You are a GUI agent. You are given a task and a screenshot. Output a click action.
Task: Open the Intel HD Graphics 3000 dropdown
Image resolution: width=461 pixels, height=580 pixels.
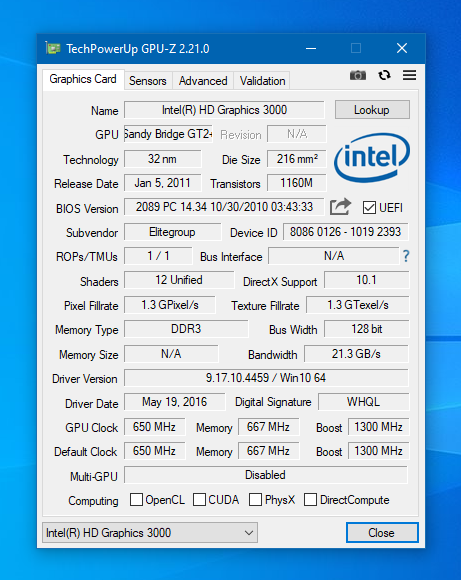[x=150, y=533]
